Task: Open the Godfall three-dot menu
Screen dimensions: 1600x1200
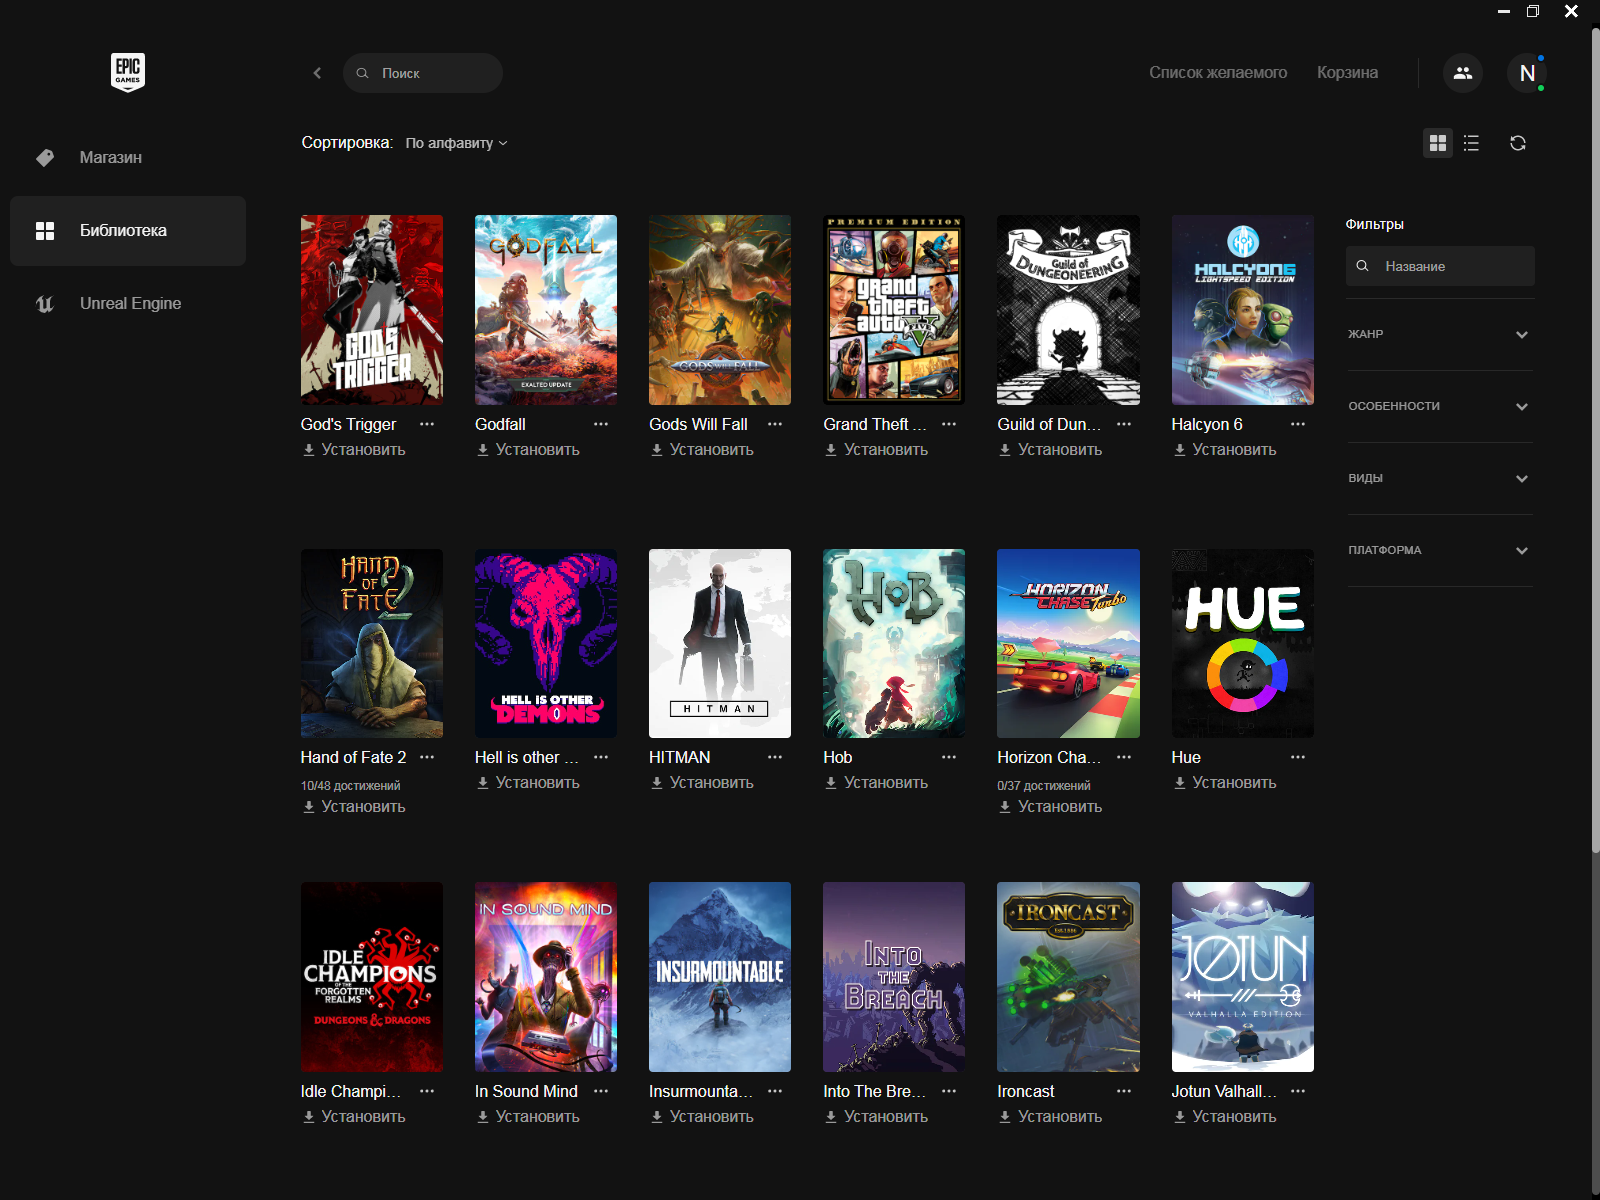Action: (601, 424)
